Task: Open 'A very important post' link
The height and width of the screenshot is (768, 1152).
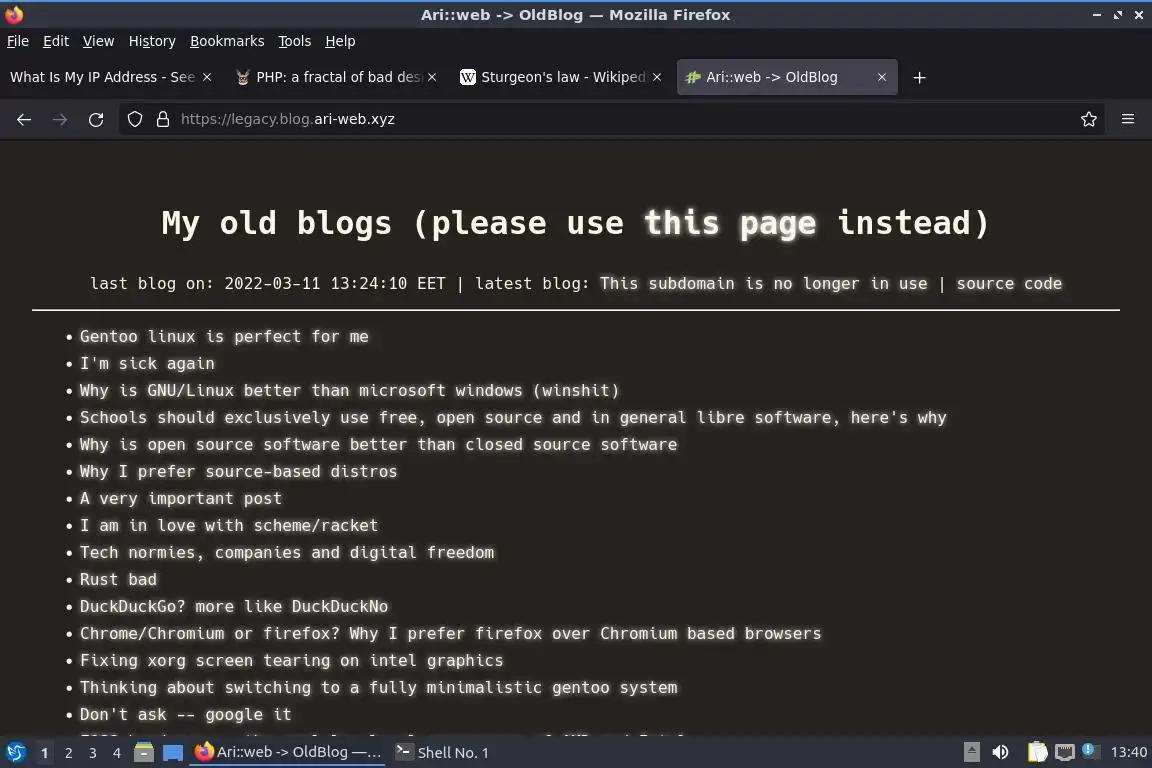Action: click(181, 499)
